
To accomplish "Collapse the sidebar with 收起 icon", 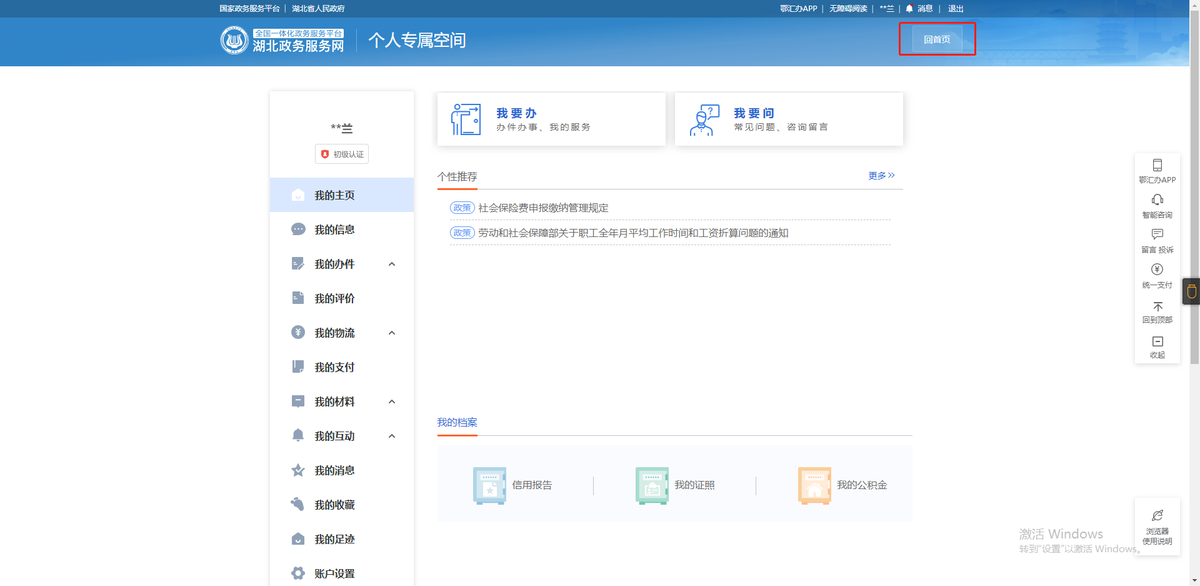I will pyautogui.click(x=1157, y=342).
